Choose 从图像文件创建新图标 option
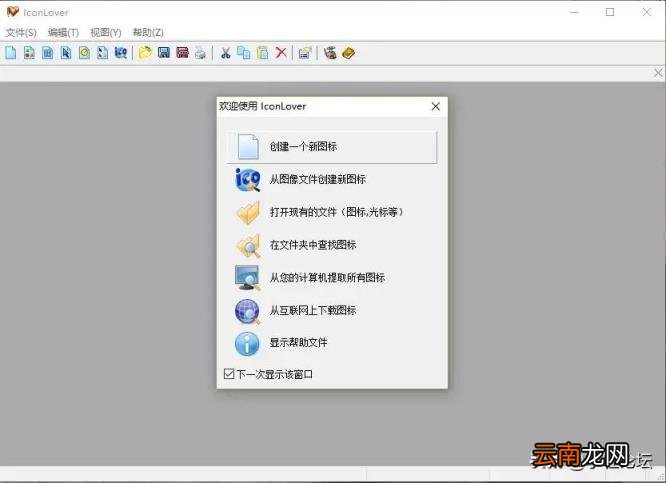The height and width of the screenshot is (483, 666). coord(318,179)
